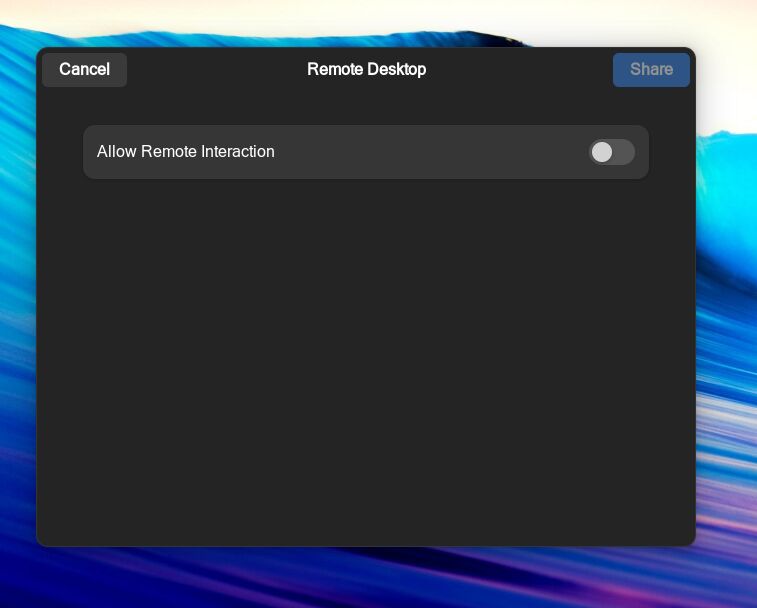Cancel the Remote Desktop dialog
This screenshot has width=757, height=608.
[x=84, y=70]
